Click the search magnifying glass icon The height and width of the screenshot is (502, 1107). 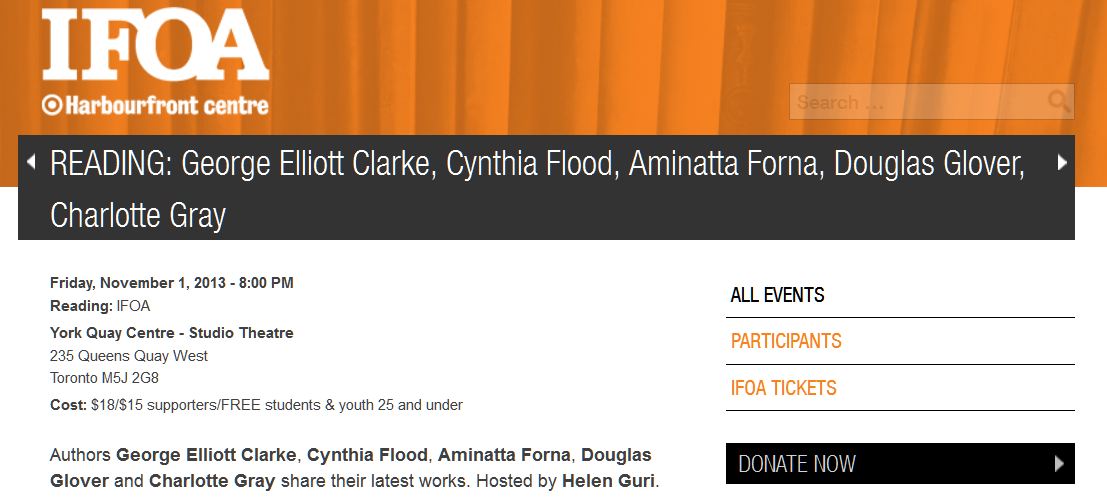click(1058, 101)
